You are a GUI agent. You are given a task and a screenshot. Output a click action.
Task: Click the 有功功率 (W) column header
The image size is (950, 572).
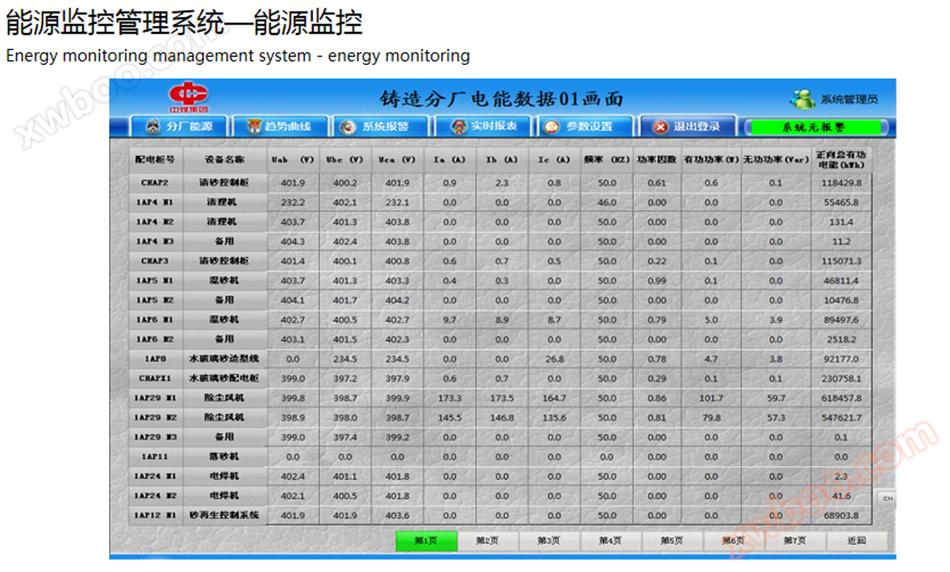[x=711, y=159]
